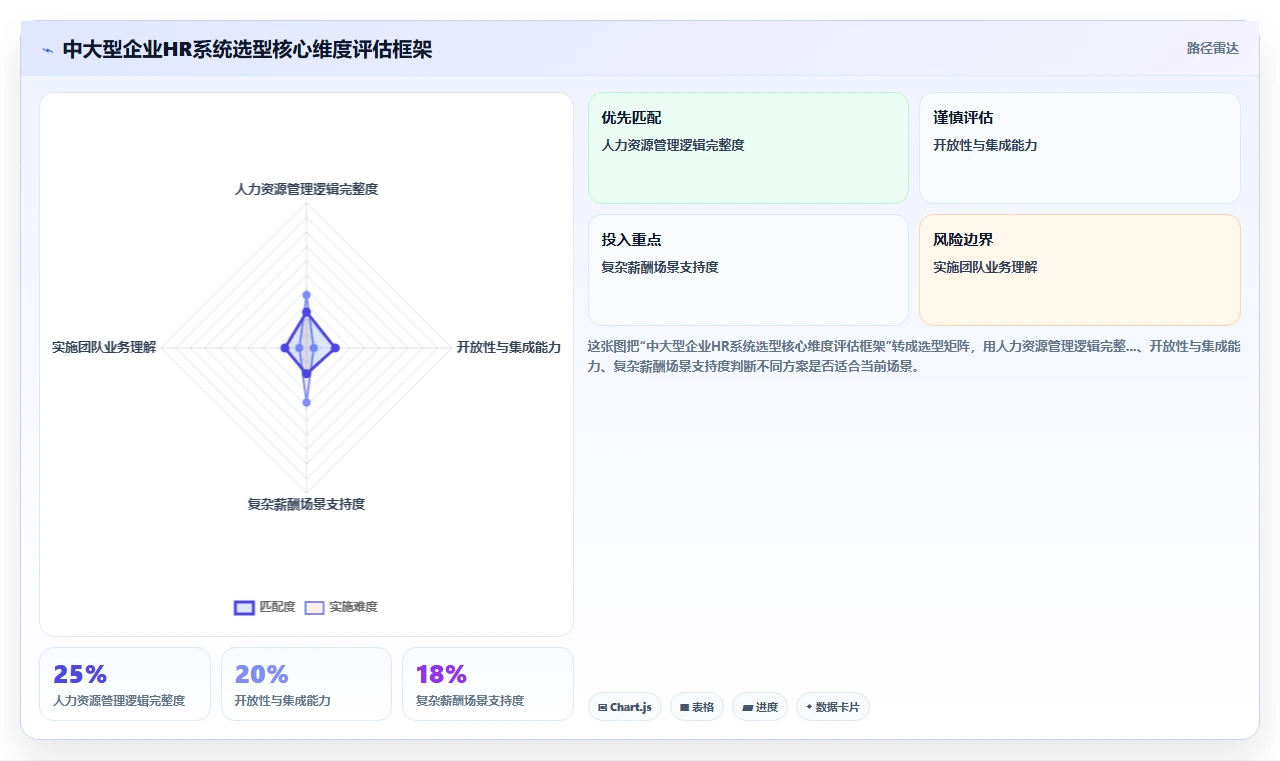The width and height of the screenshot is (1280, 761).
Task: Select the 数据卡片 tag
Action: (x=833, y=707)
